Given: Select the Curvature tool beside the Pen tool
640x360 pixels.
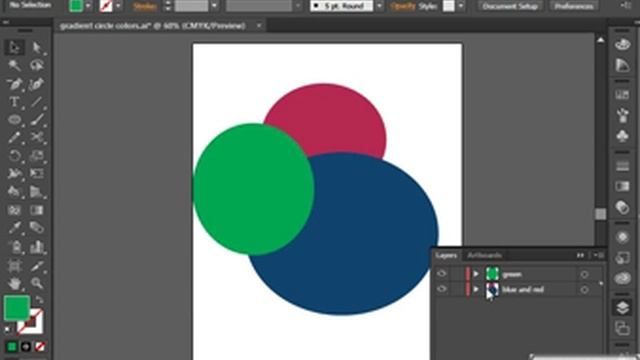Looking at the screenshot, I should (x=37, y=84).
